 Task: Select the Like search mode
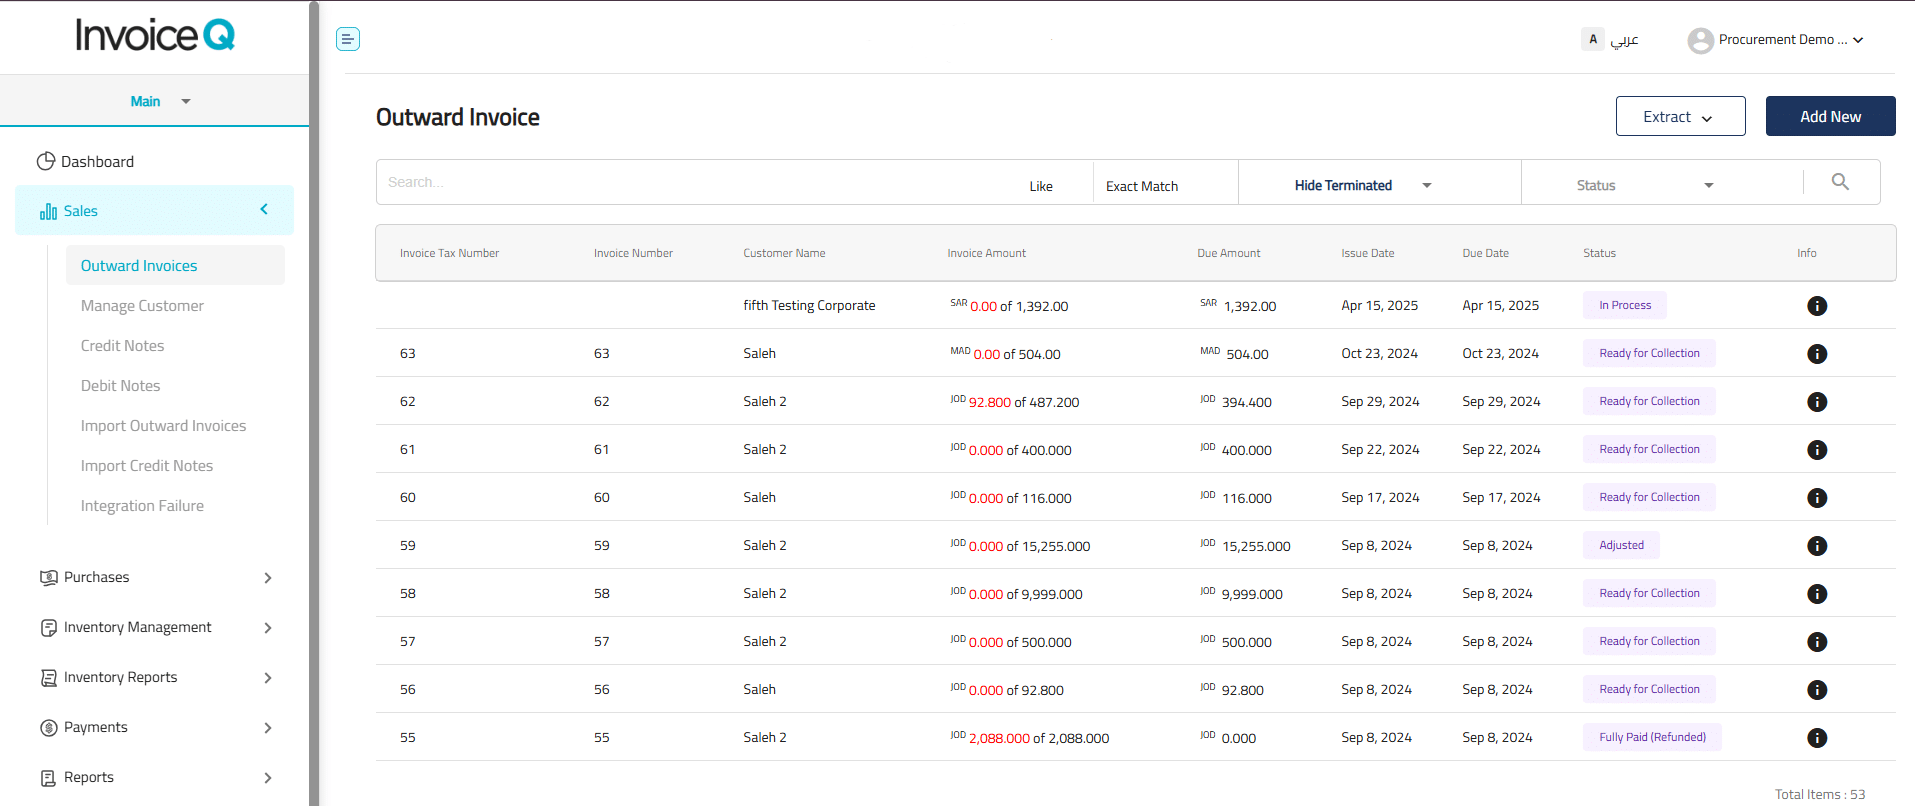1040,186
